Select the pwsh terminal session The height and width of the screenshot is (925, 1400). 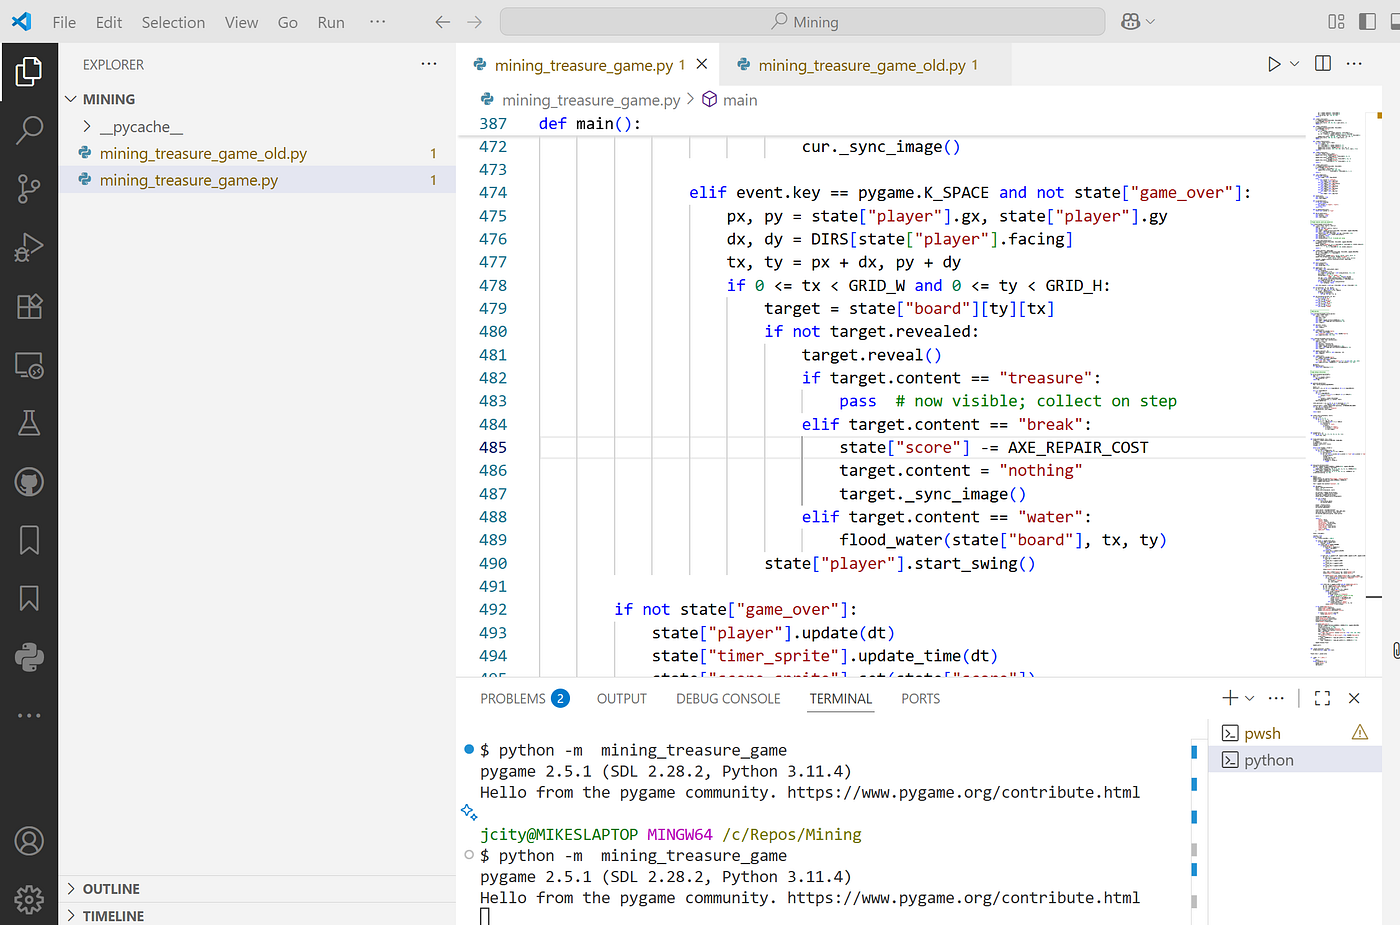(1262, 733)
